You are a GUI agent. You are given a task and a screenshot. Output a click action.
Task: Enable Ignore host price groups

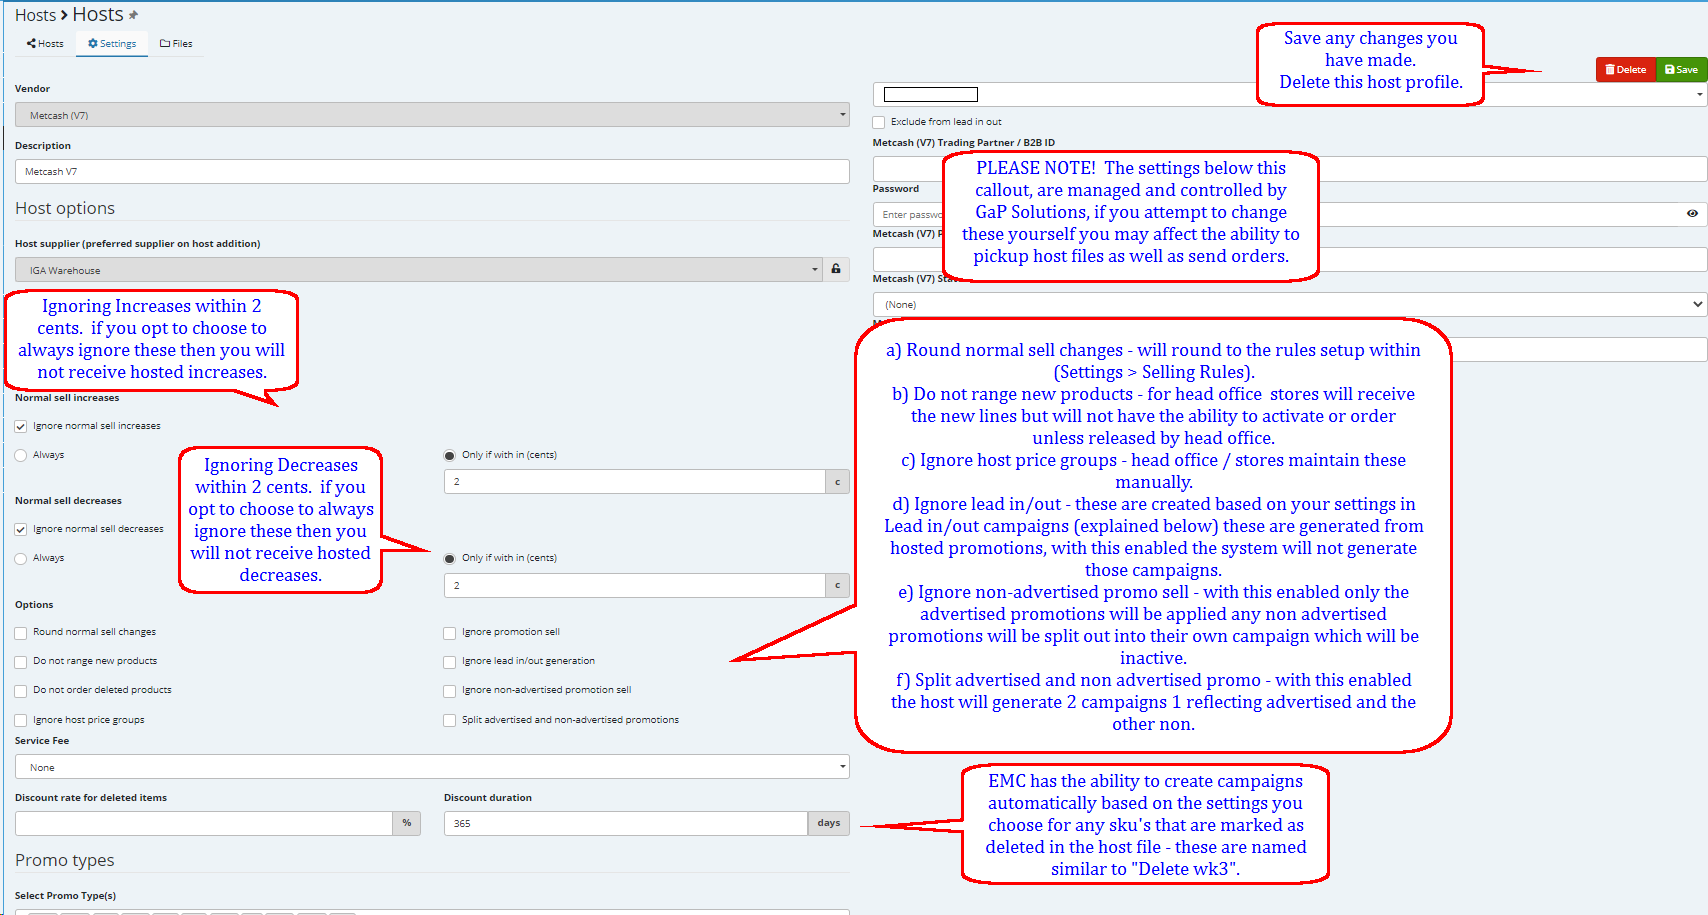(x=20, y=721)
